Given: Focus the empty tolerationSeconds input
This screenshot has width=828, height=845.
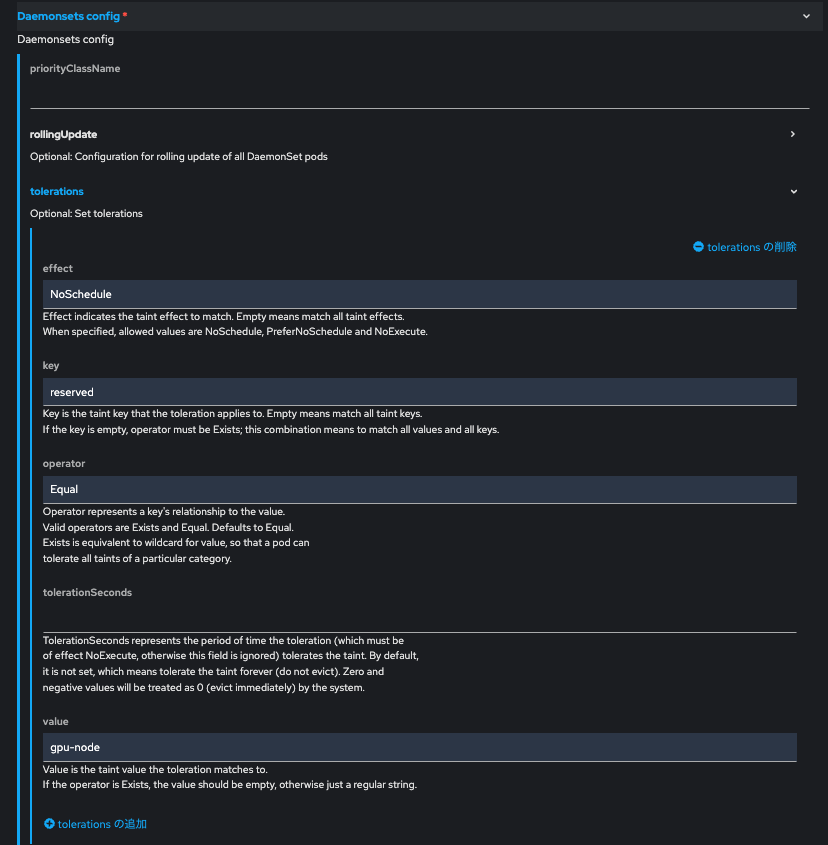Looking at the screenshot, I should (419, 618).
